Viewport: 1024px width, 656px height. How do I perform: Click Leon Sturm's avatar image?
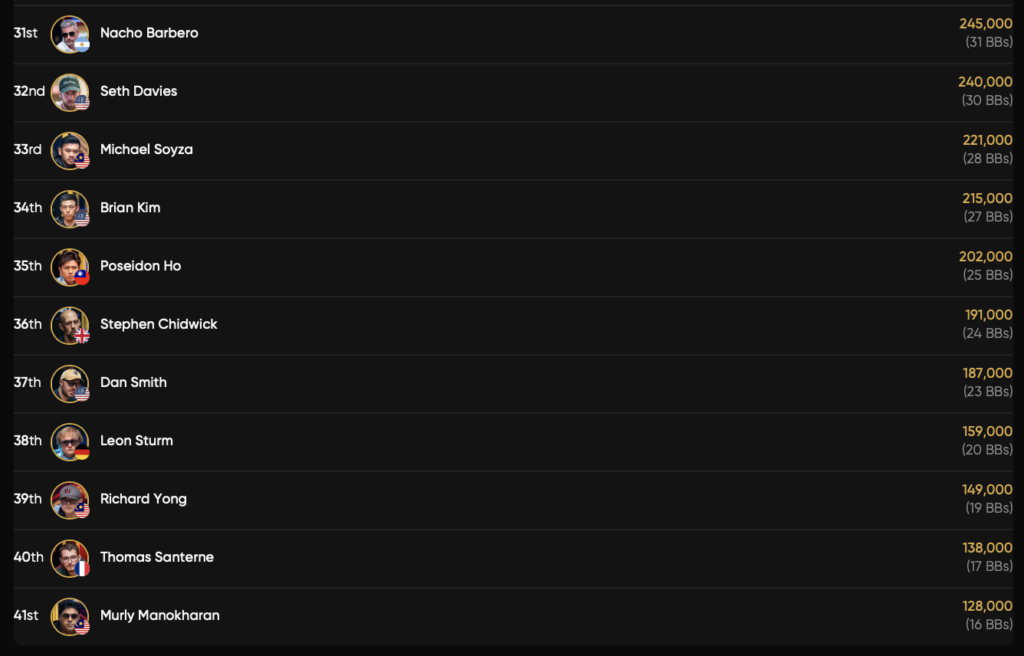pos(70,441)
